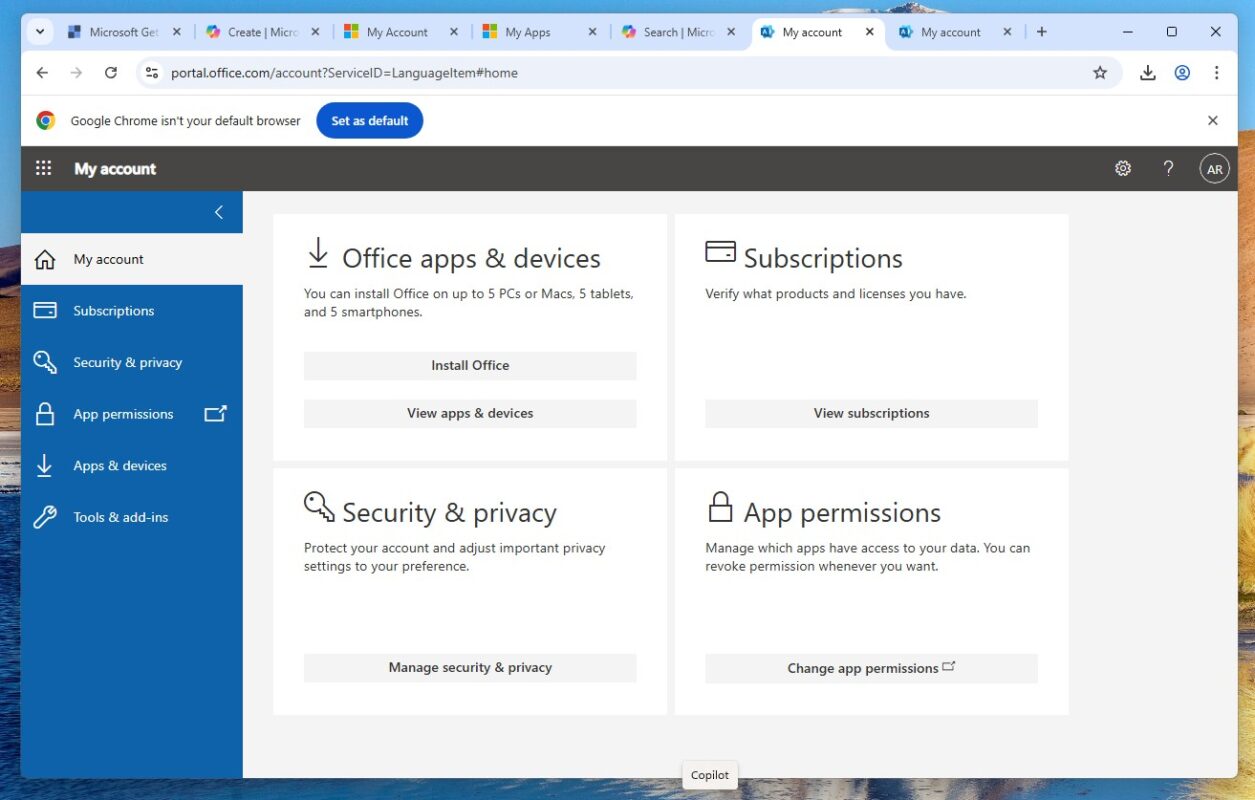
Task: Click the App permissions card heading
Action: tap(842, 513)
